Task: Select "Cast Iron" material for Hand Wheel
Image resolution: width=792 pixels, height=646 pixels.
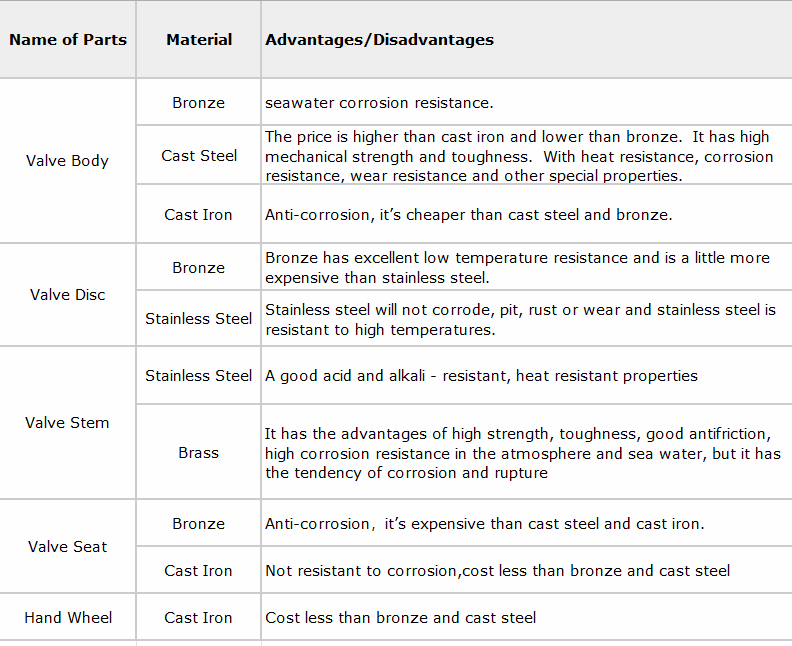Action: click(198, 618)
